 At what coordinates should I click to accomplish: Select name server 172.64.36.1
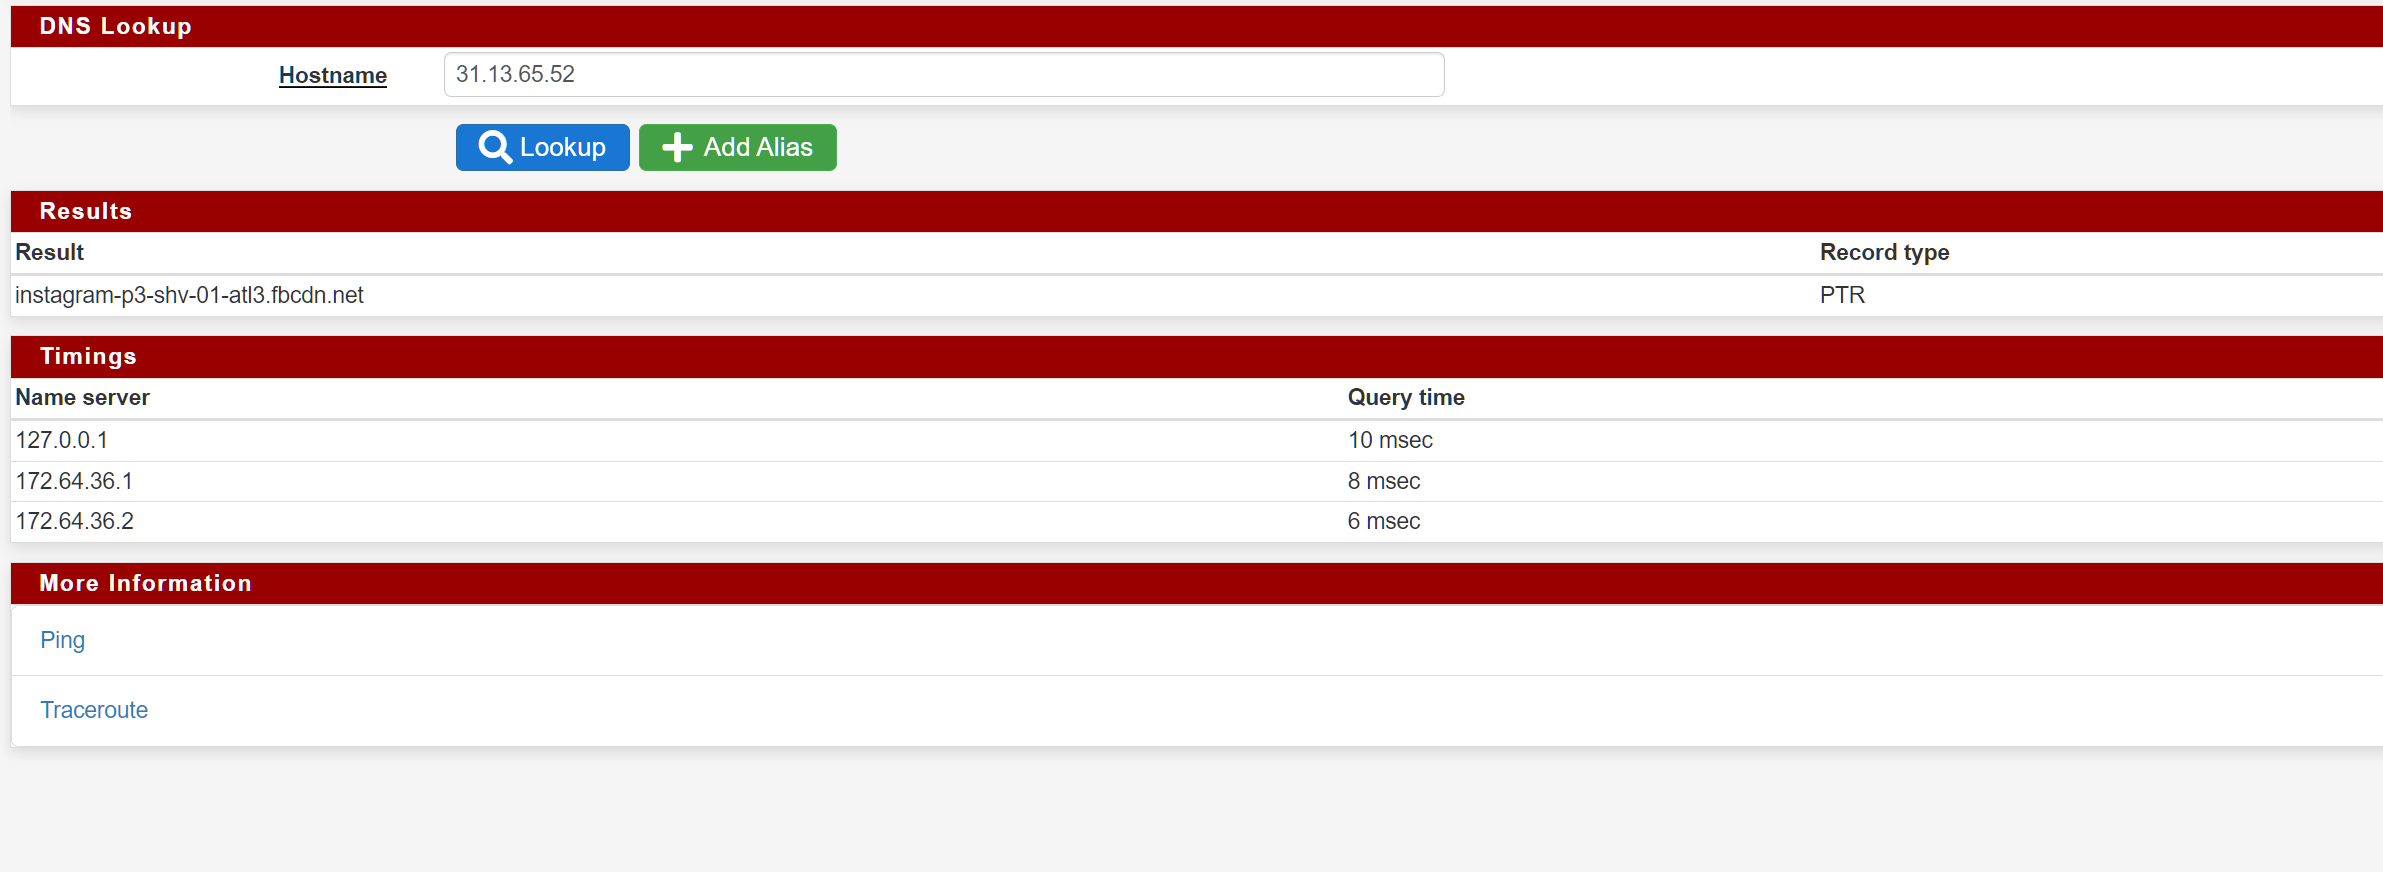point(74,481)
